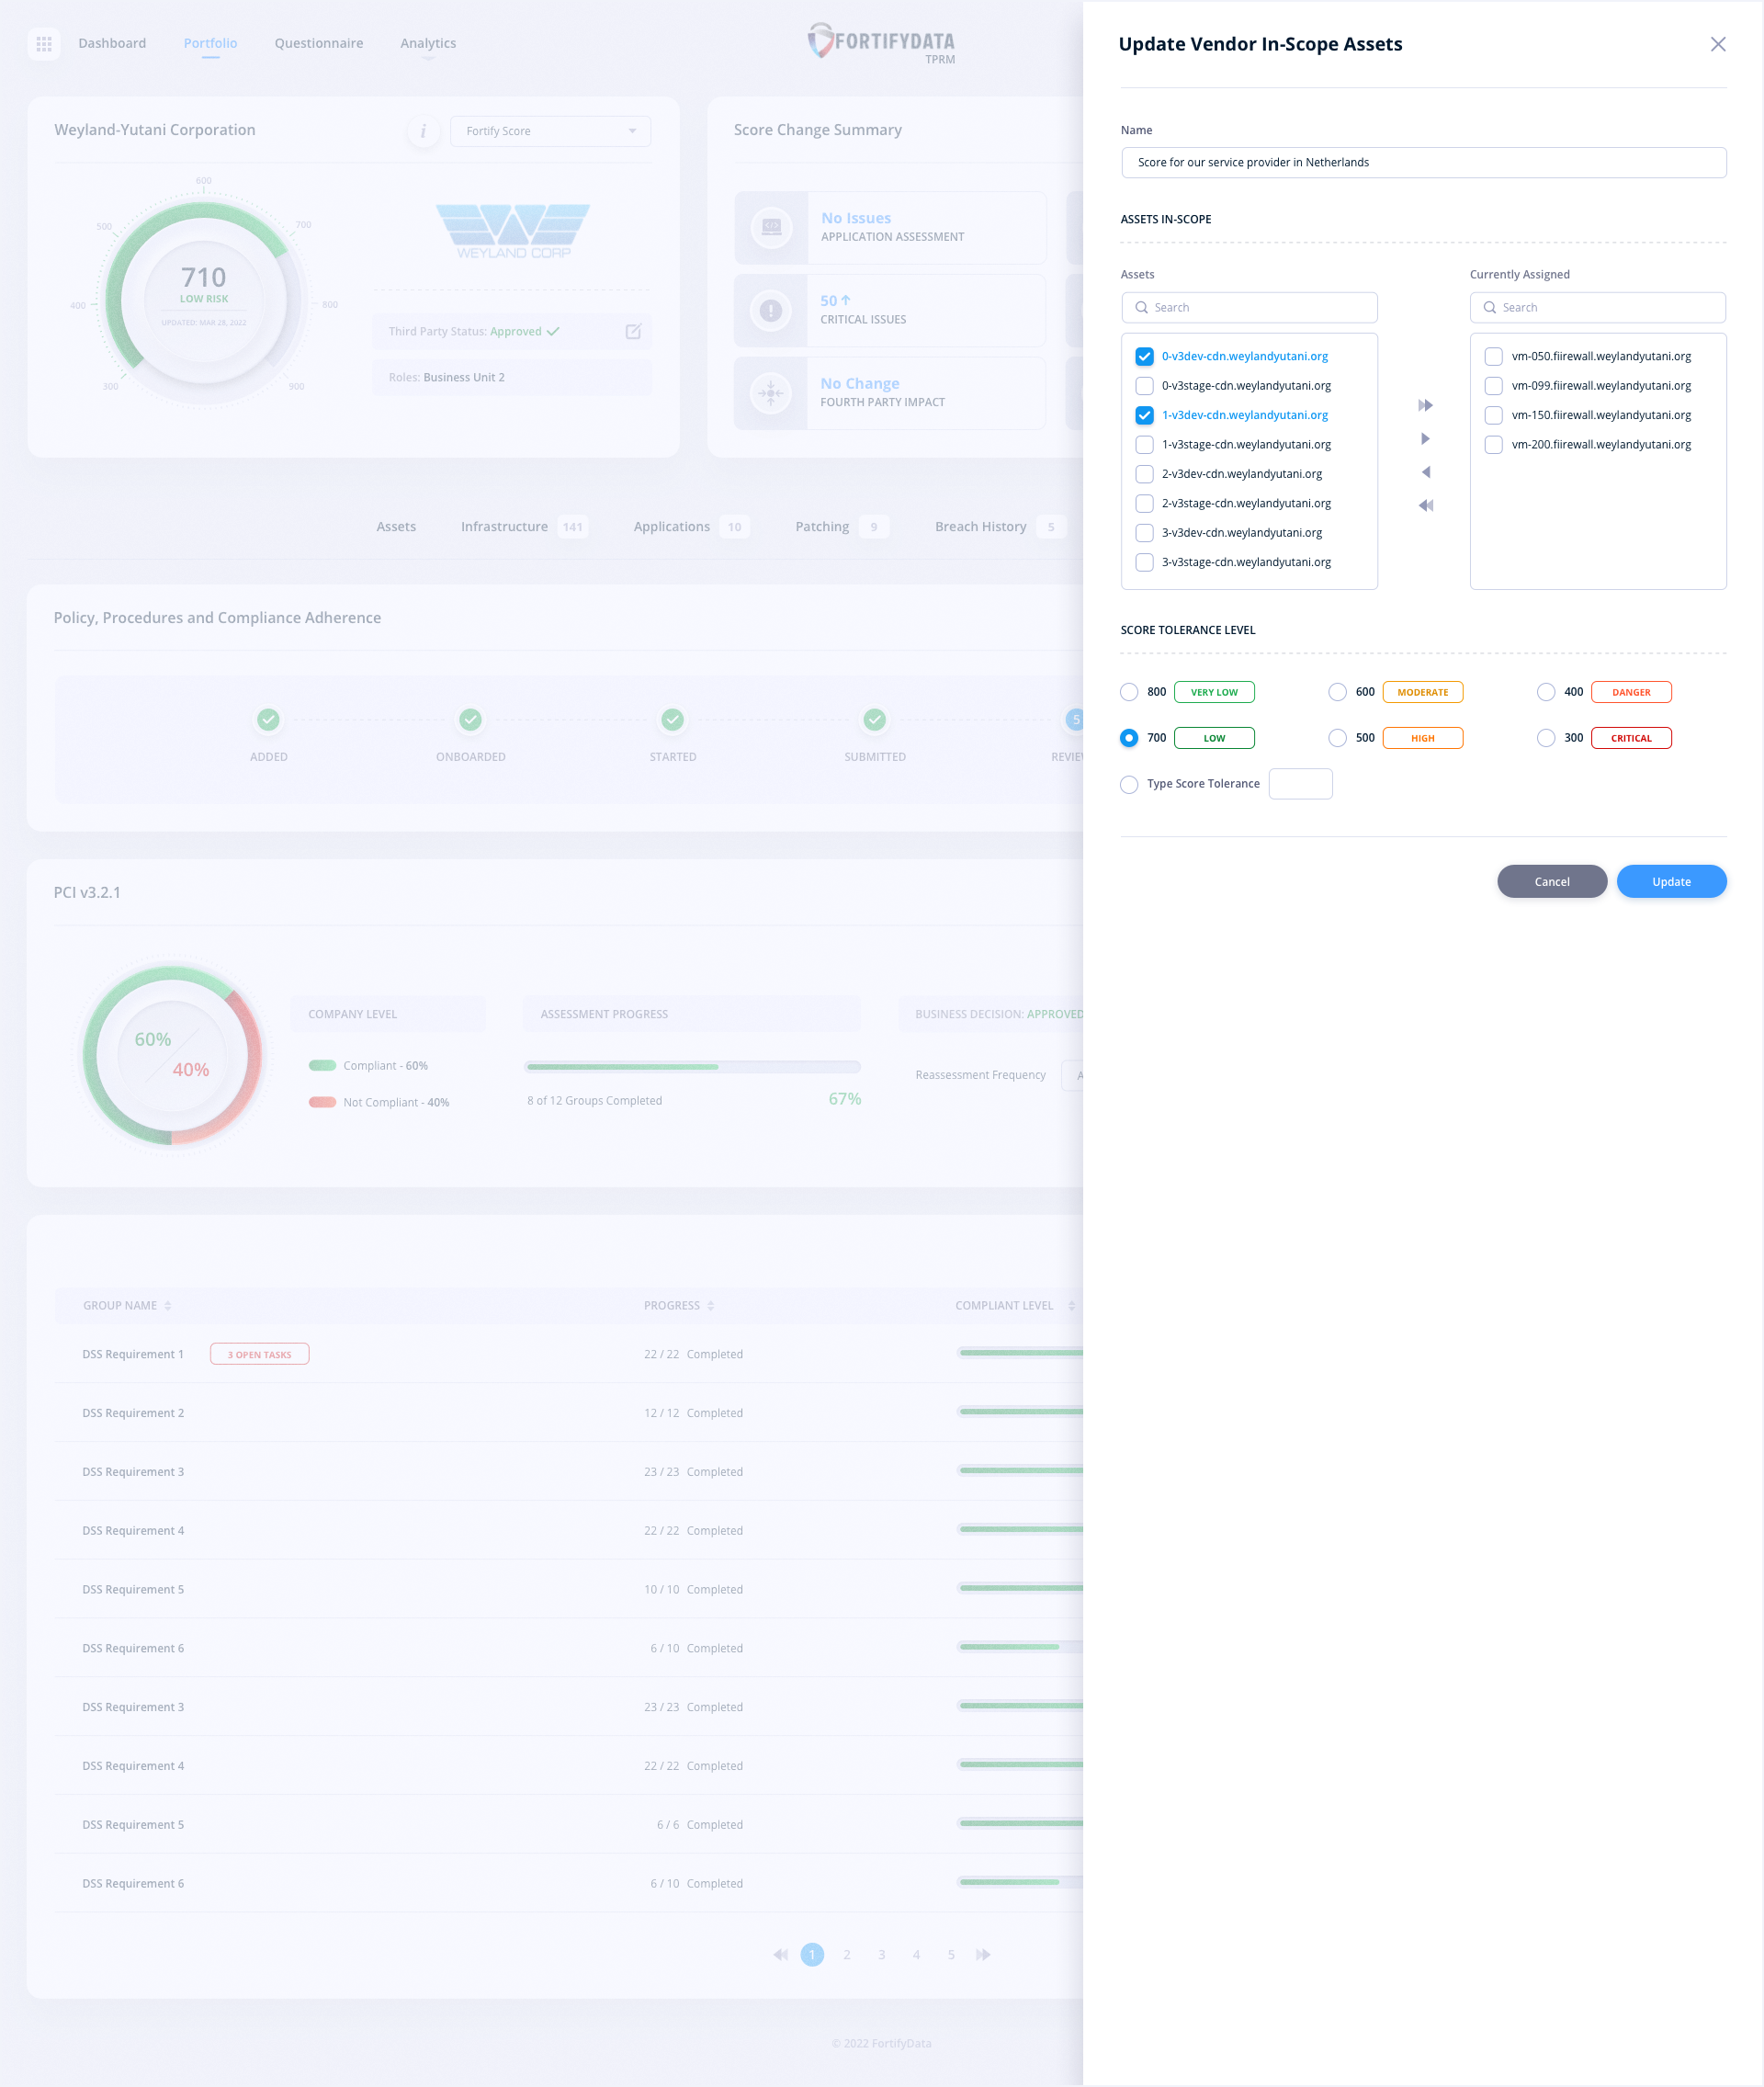
Task: Uncheck 0-v3dev-cdn.weylandyutani.org asset
Action: pos(1144,356)
